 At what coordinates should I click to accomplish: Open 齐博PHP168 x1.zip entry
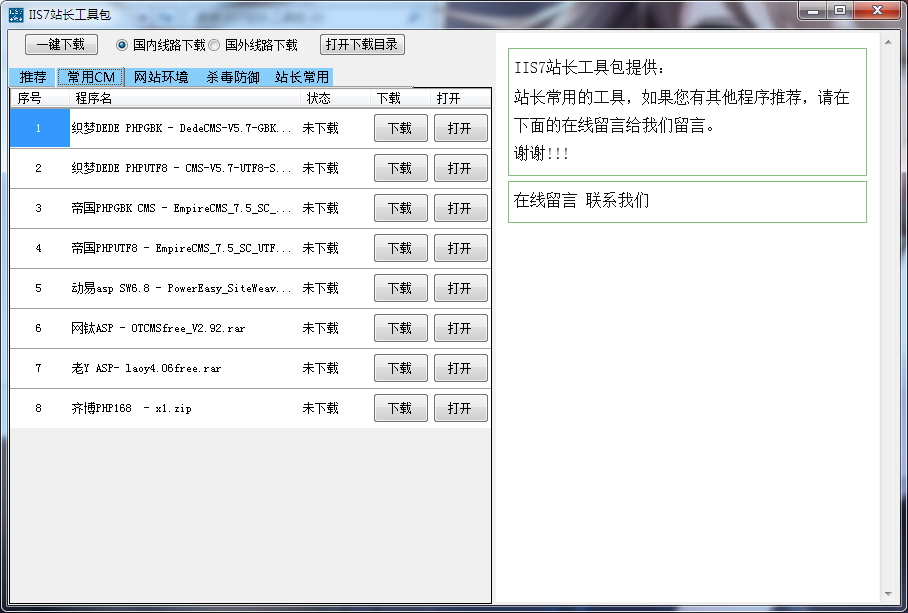click(460, 408)
